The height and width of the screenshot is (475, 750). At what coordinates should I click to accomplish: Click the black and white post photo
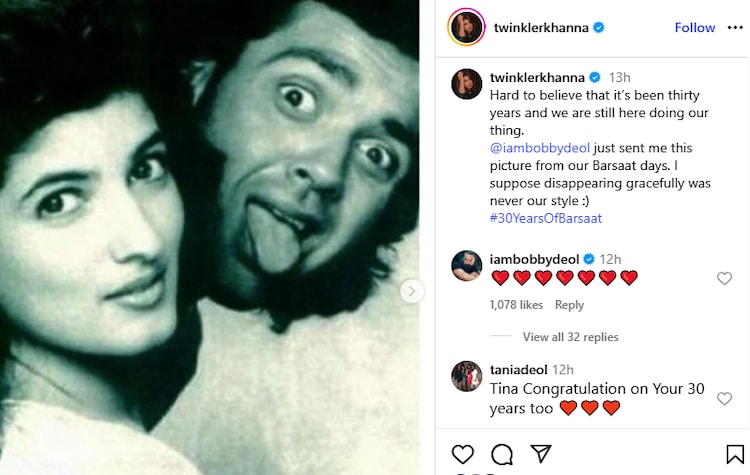pyautogui.click(x=210, y=237)
